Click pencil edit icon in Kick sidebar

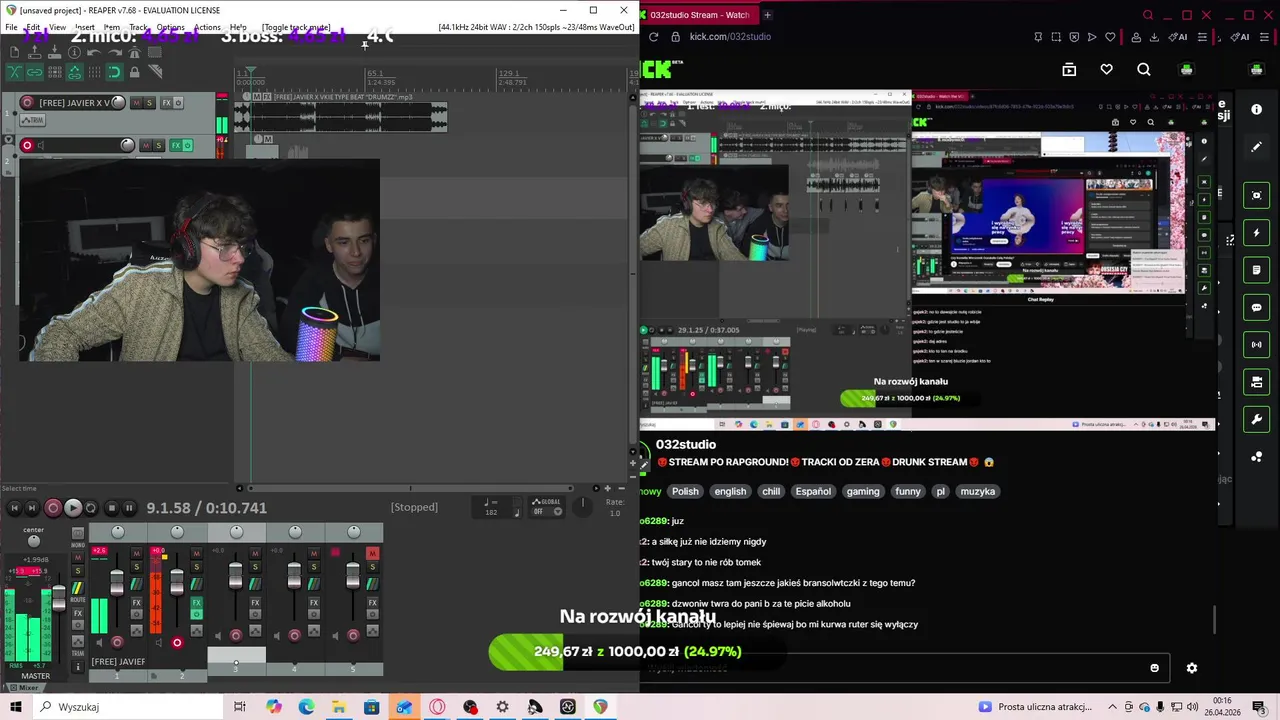coord(1257,147)
